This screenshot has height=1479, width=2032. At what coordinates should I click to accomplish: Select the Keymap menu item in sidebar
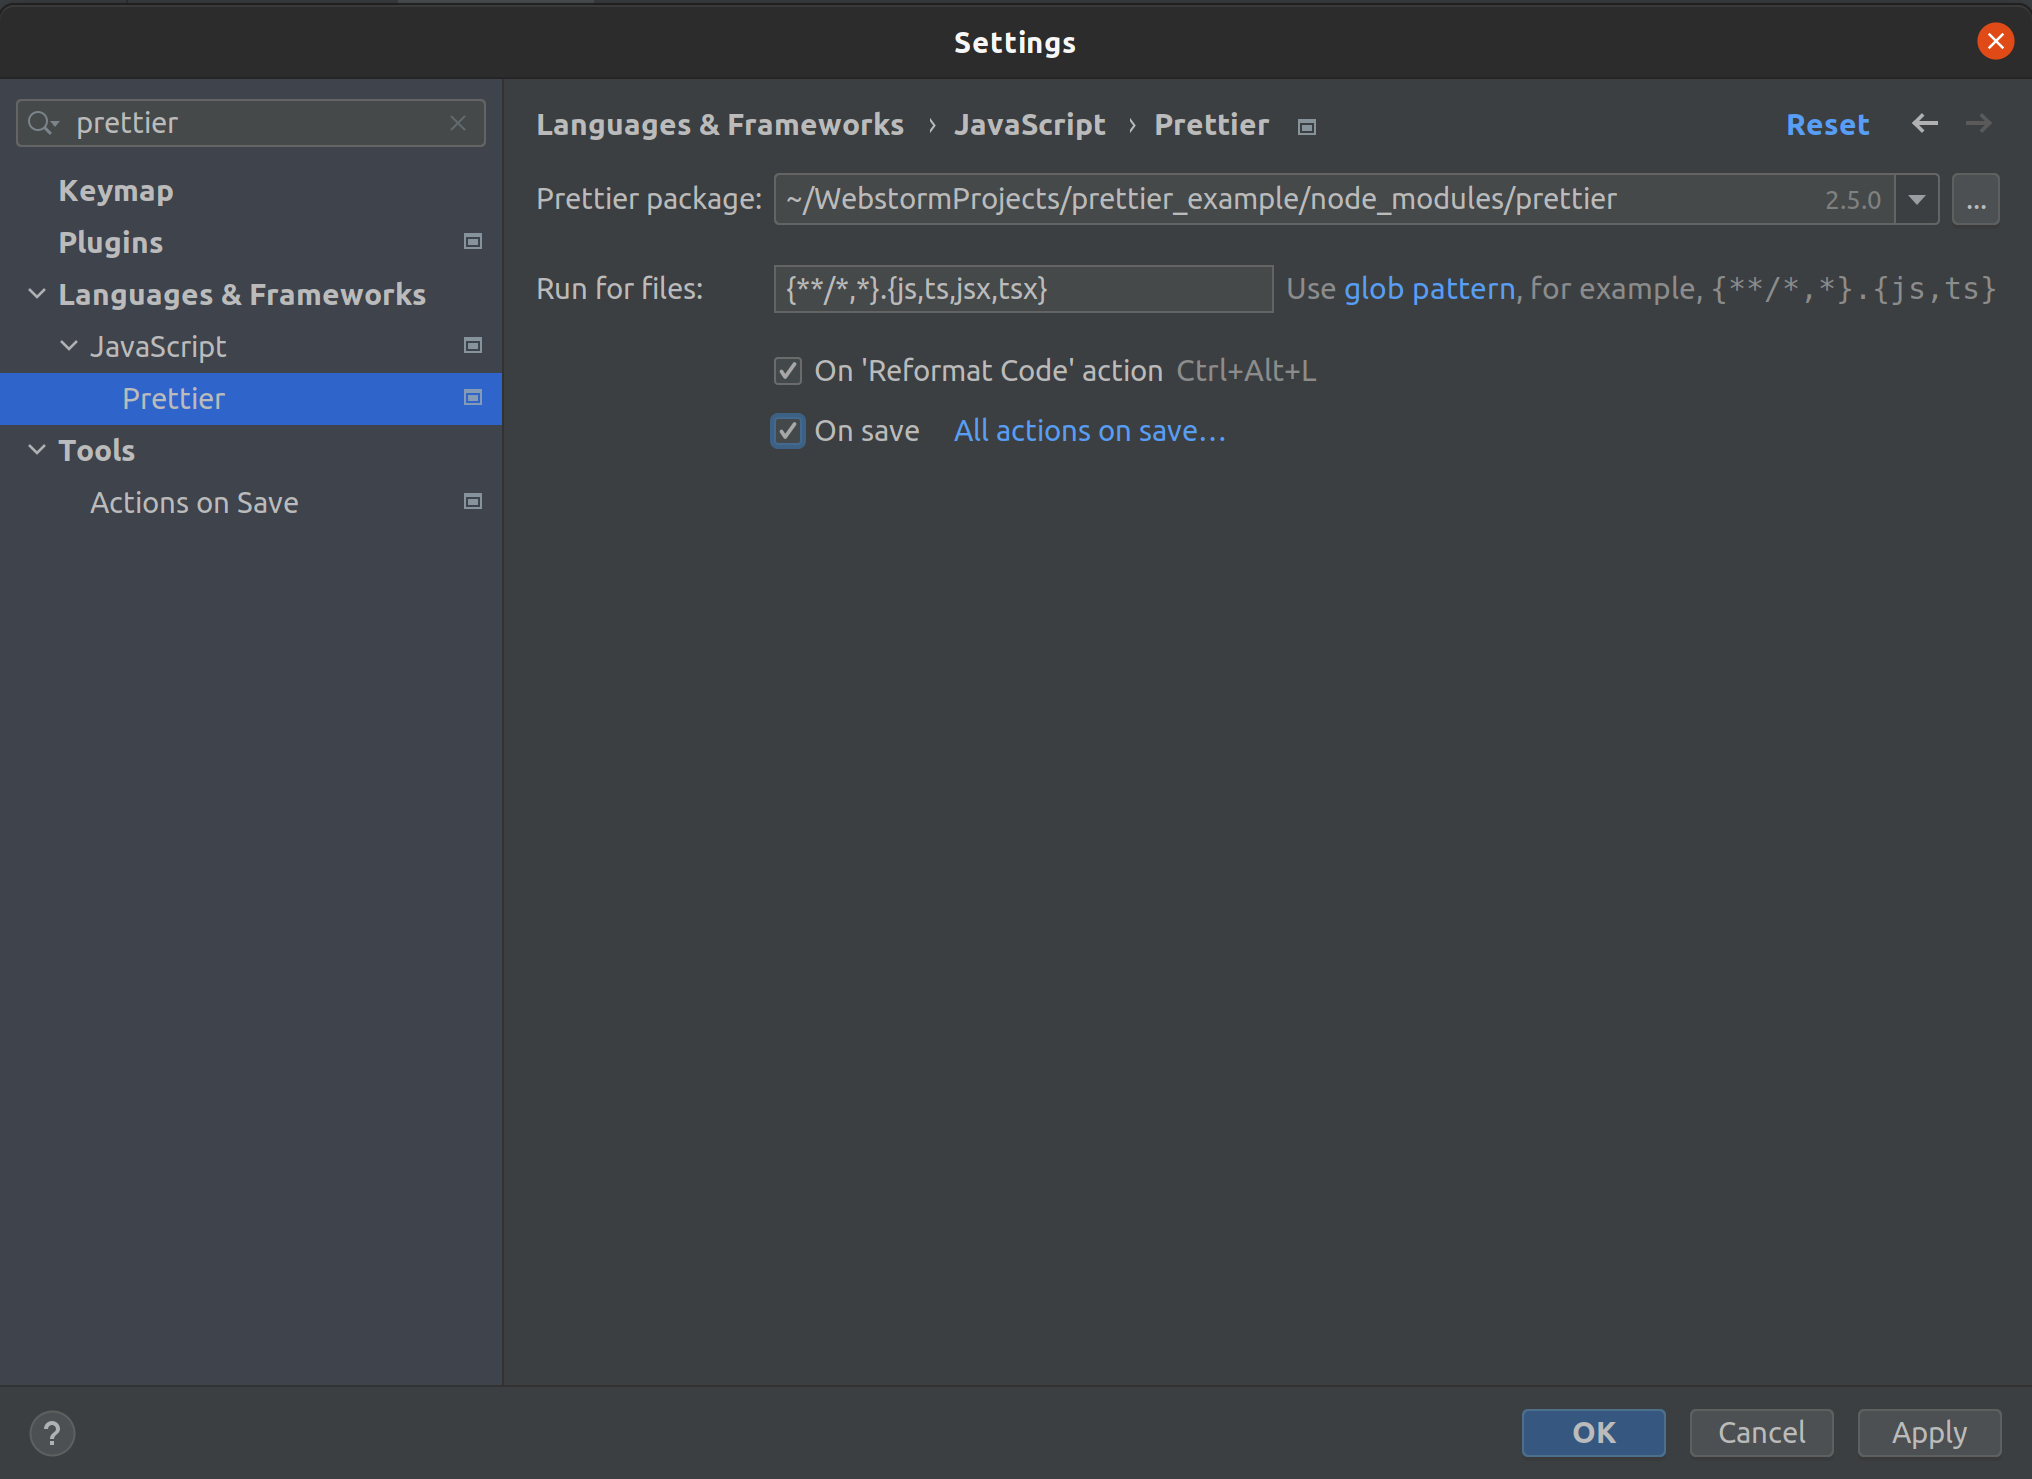point(115,189)
